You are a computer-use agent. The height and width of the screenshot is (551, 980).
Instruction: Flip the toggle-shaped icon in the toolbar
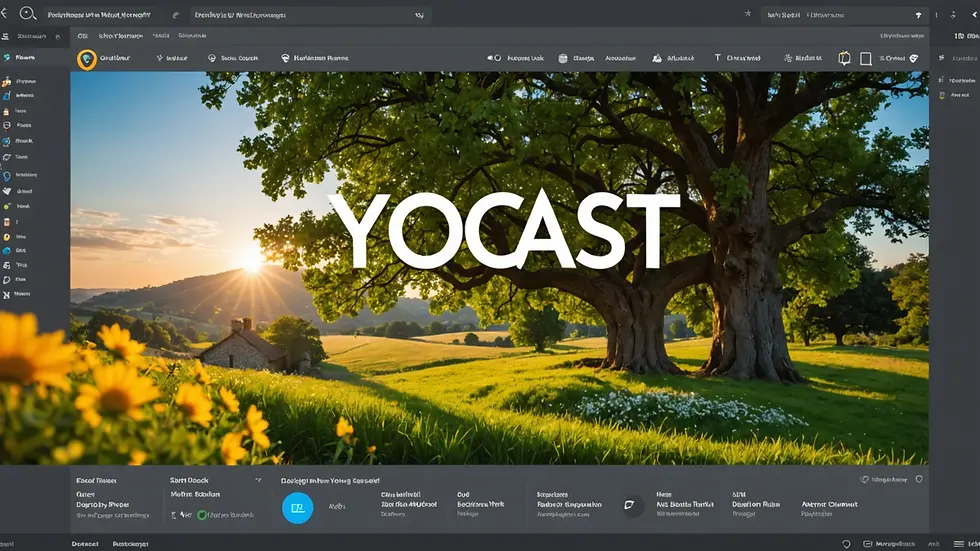pyautogui.click(x=494, y=58)
